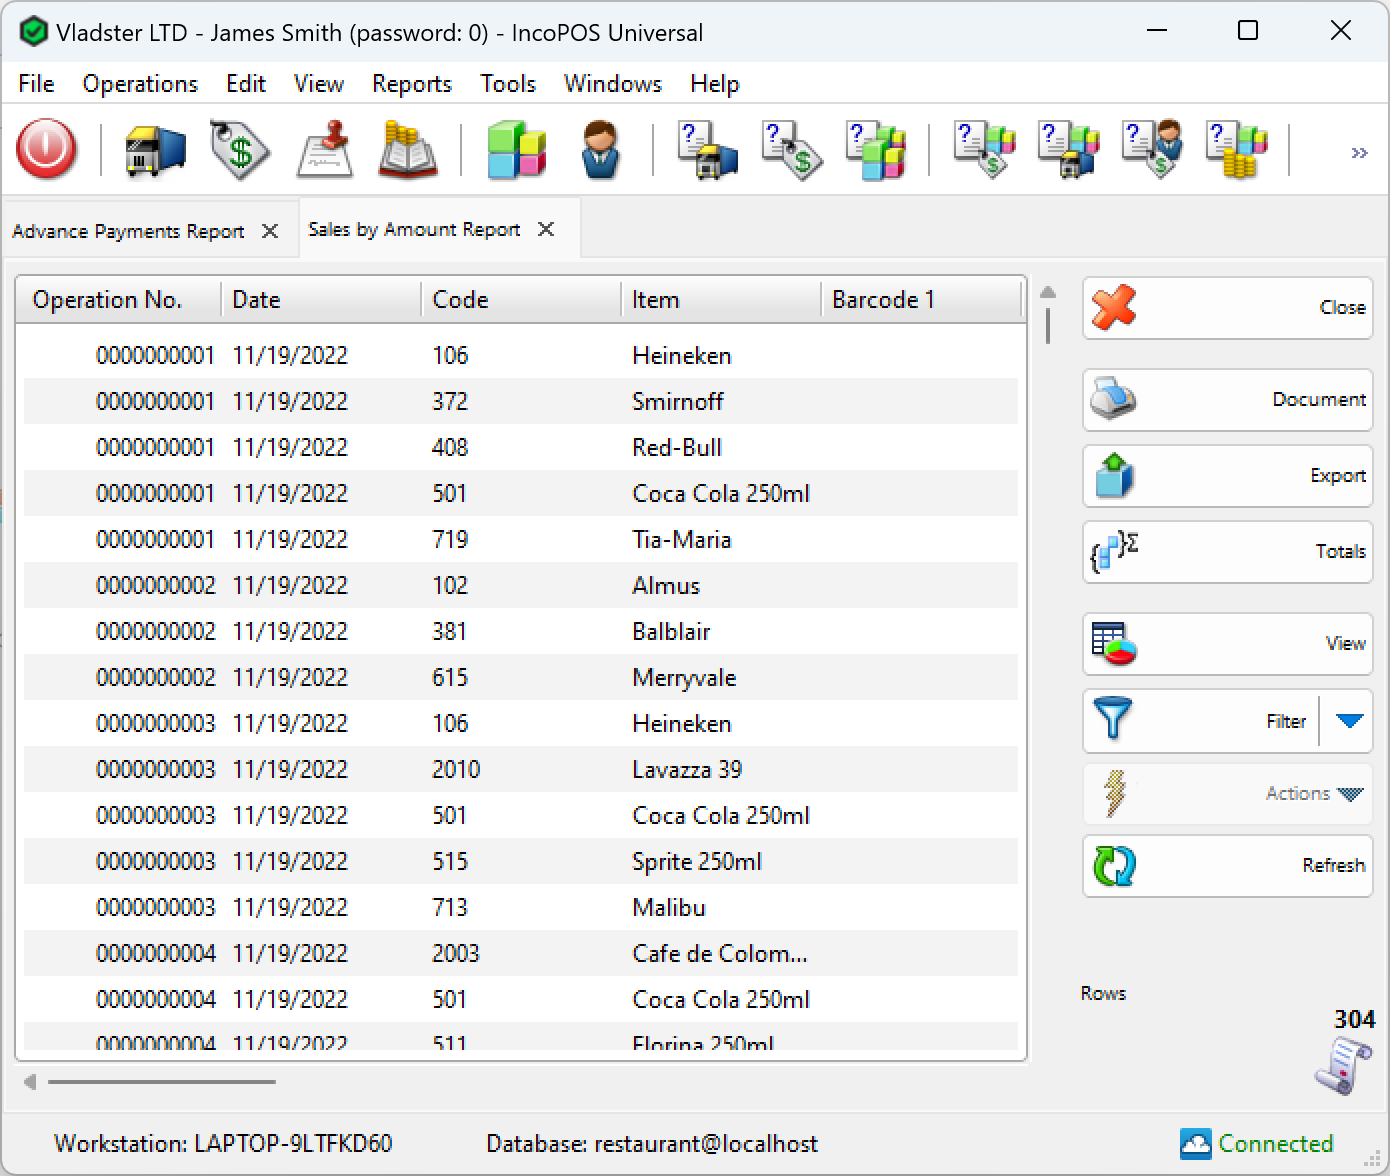Switch to Advance Payments Report tab

(x=128, y=231)
